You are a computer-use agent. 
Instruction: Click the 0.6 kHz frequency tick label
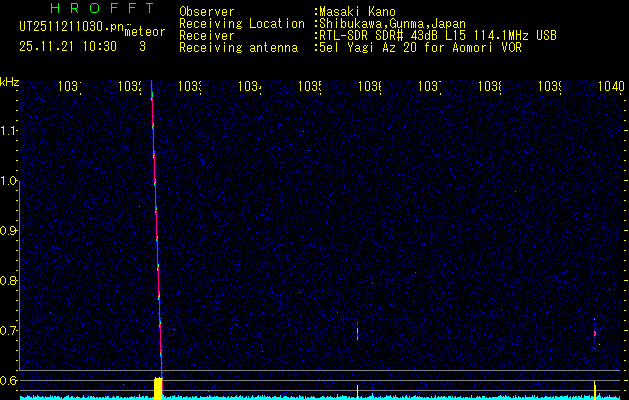pyautogui.click(x=10, y=380)
